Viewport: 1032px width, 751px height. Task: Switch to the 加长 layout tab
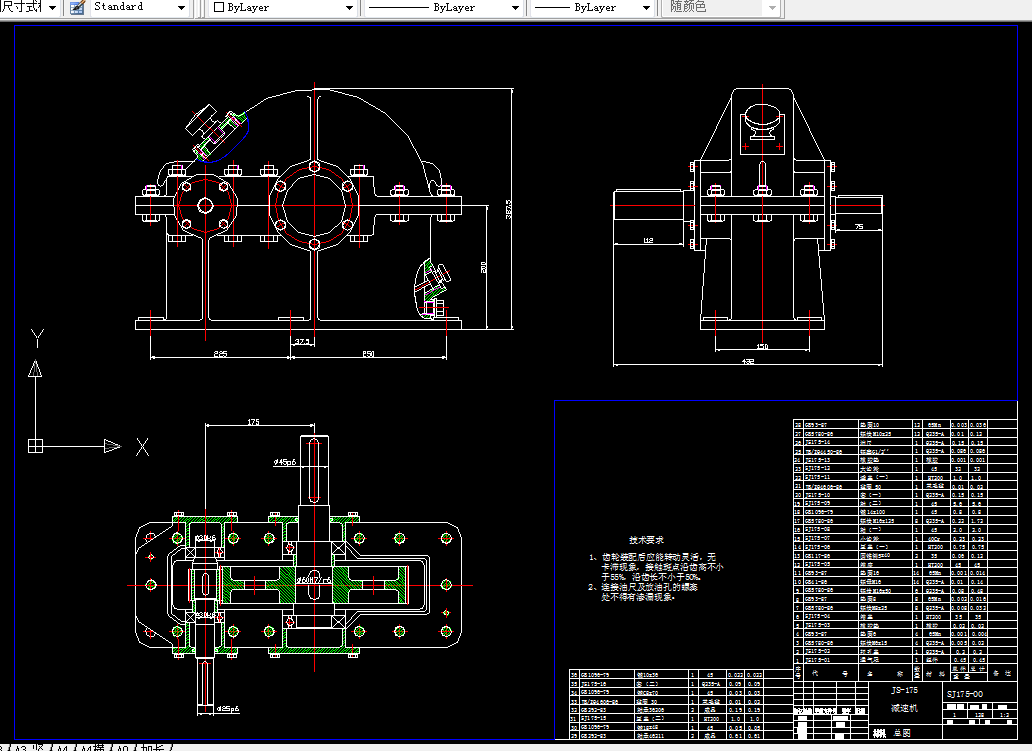pyautogui.click(x=155, y=747)
